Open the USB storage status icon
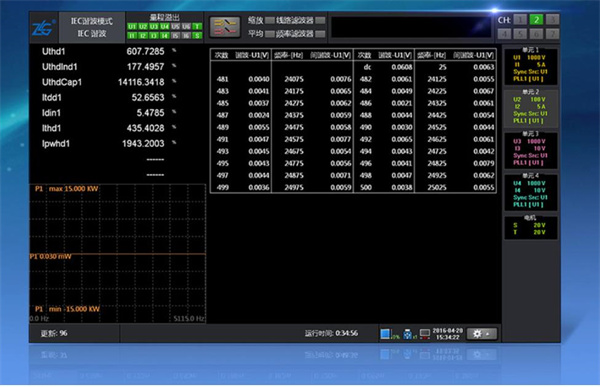 pyautogui.click(x=408, y=334)
